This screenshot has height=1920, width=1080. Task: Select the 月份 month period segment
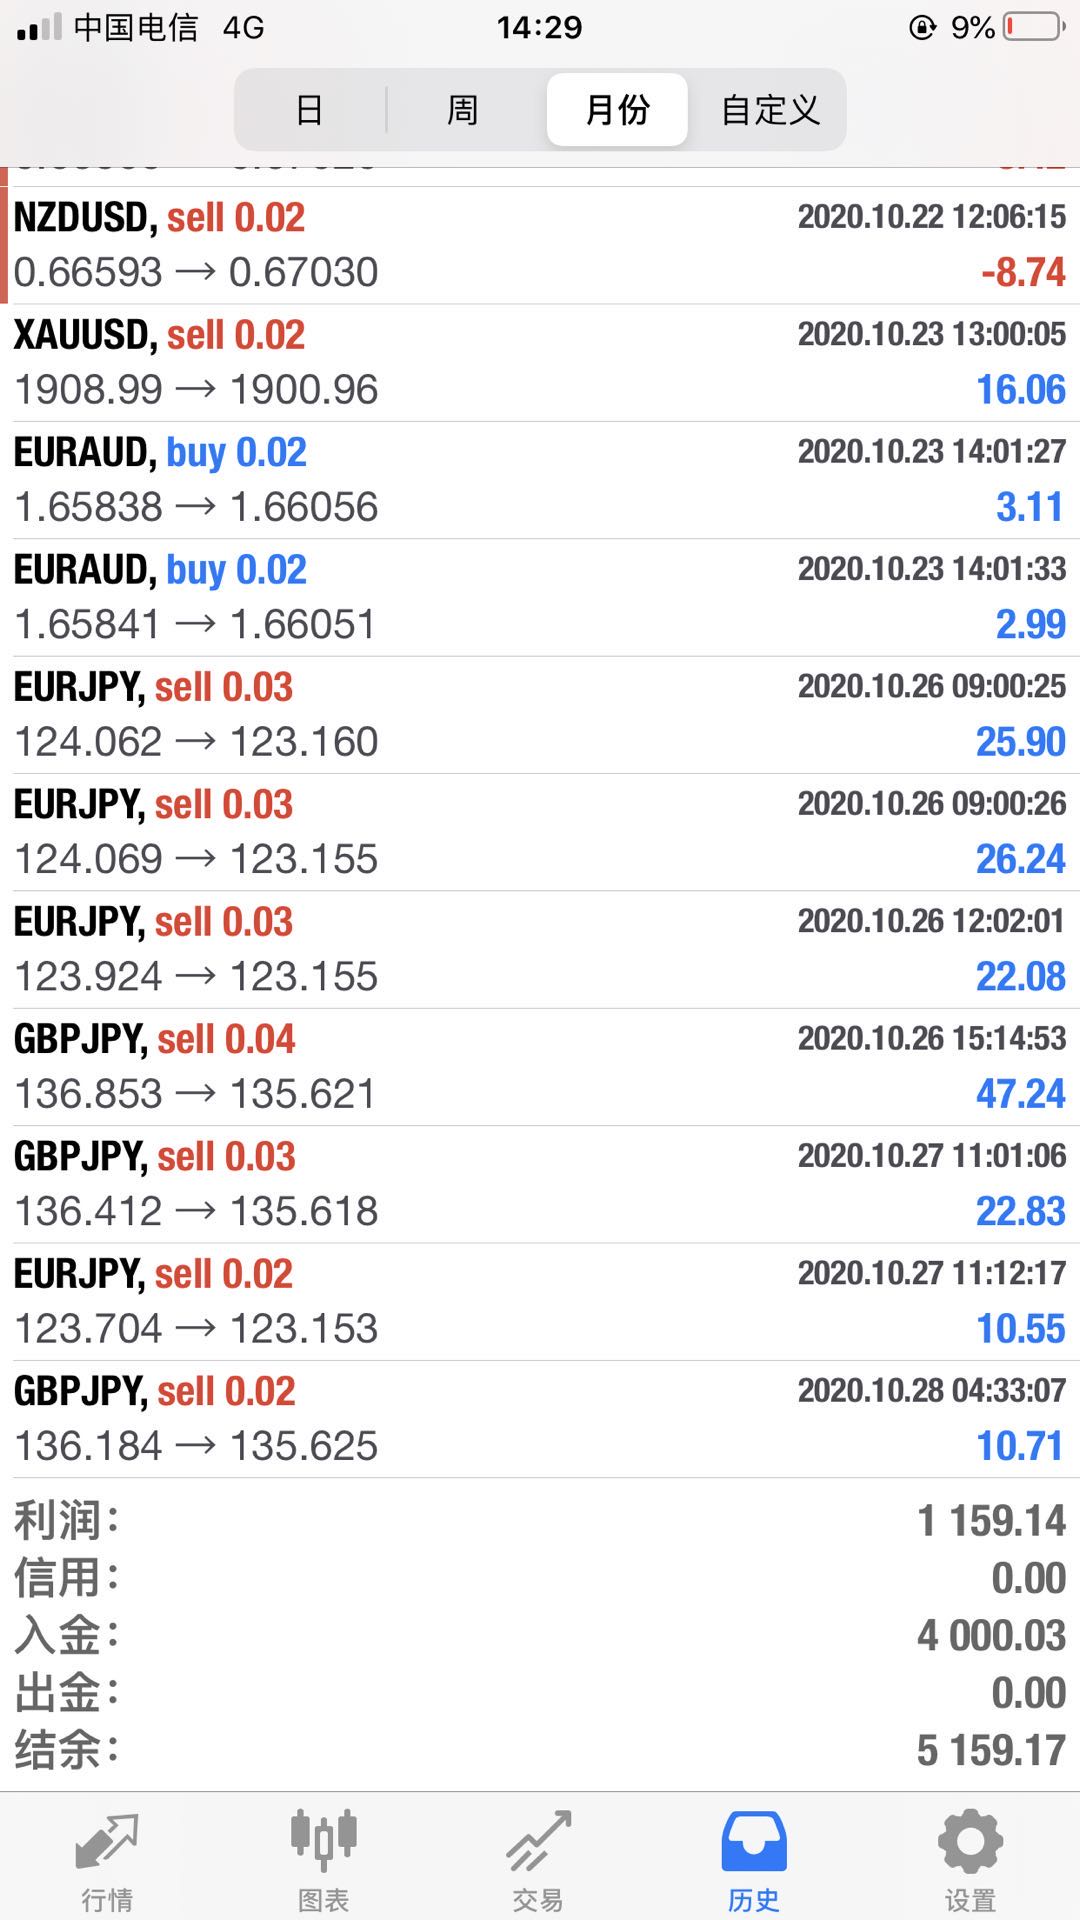click(x=617, y=110)
